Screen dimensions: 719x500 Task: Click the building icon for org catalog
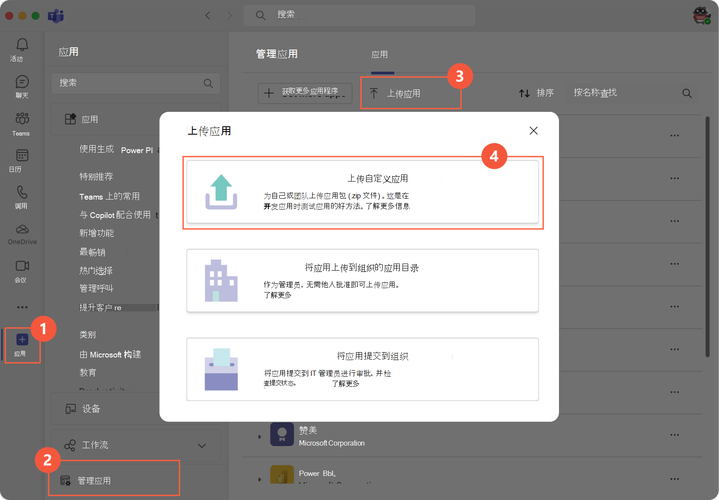coord(221,281)
